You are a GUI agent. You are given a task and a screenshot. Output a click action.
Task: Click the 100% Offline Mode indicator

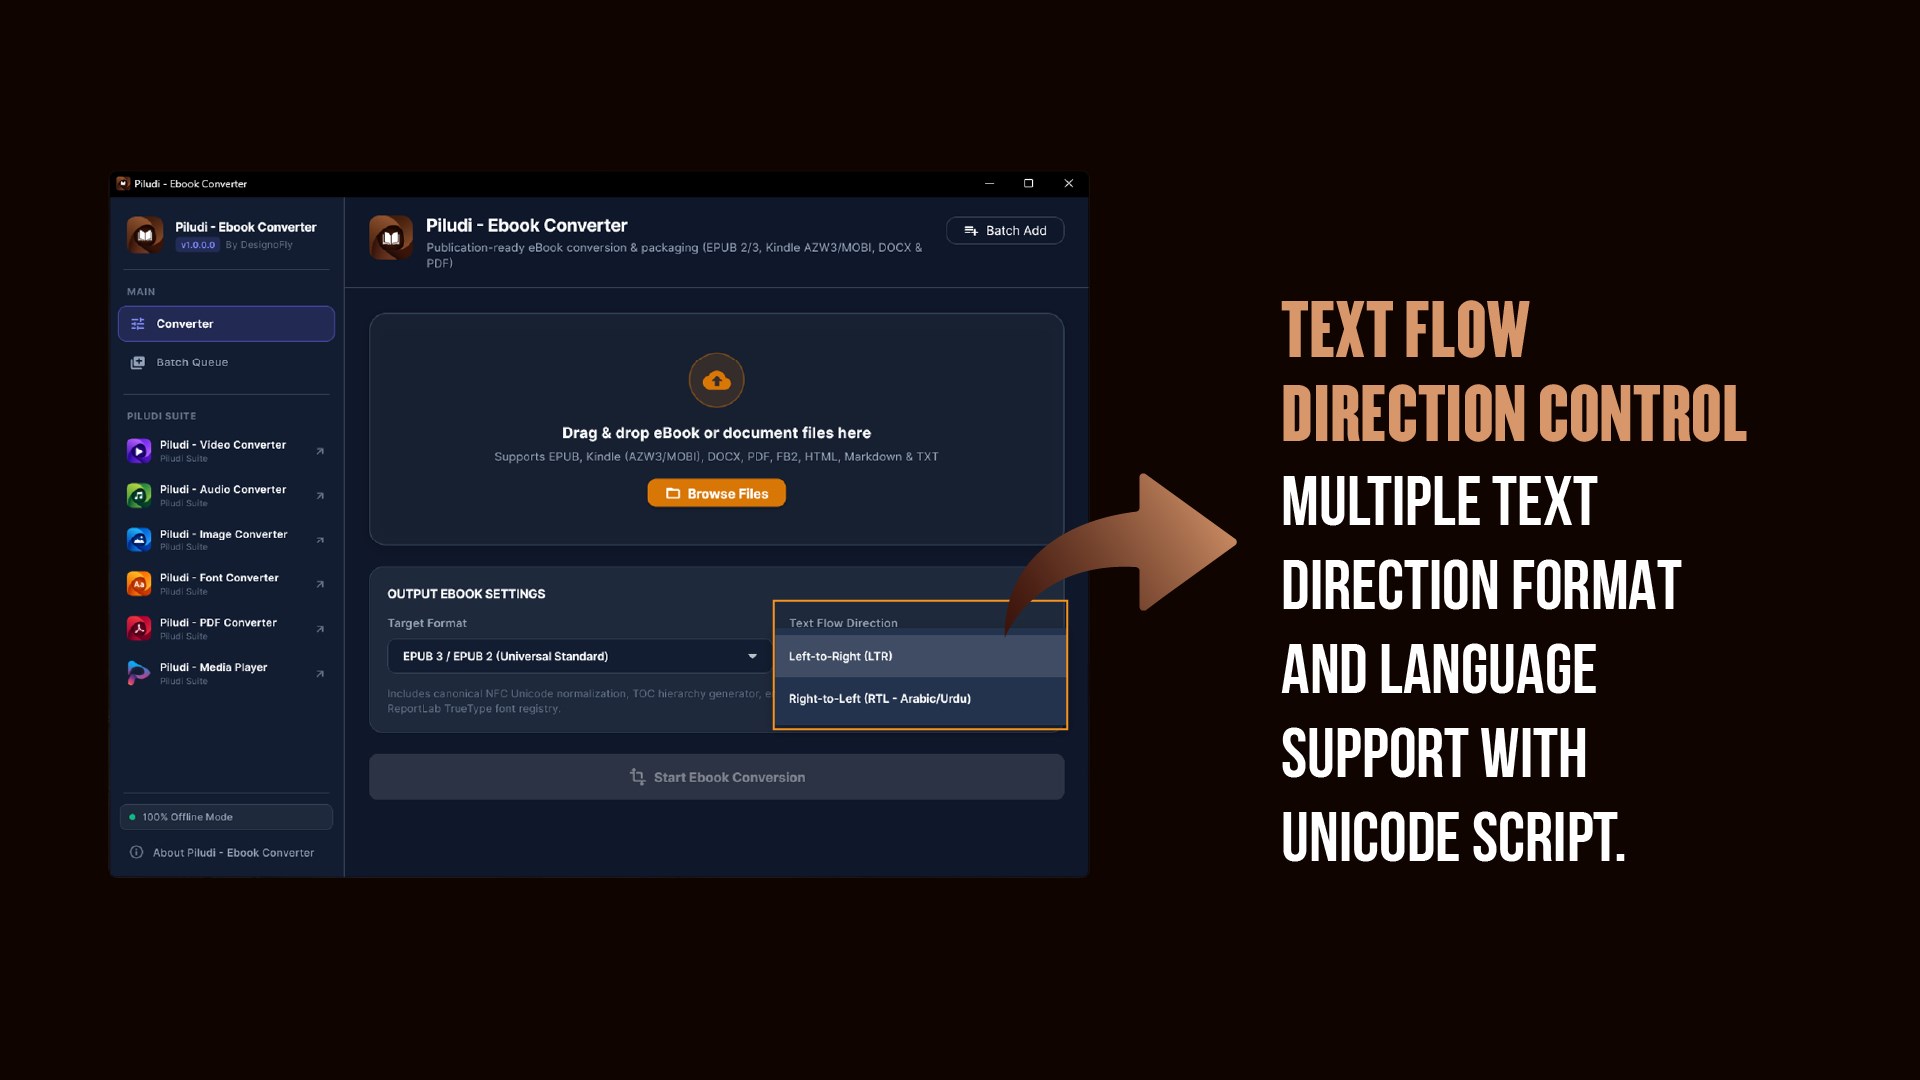tap(226, 817)
